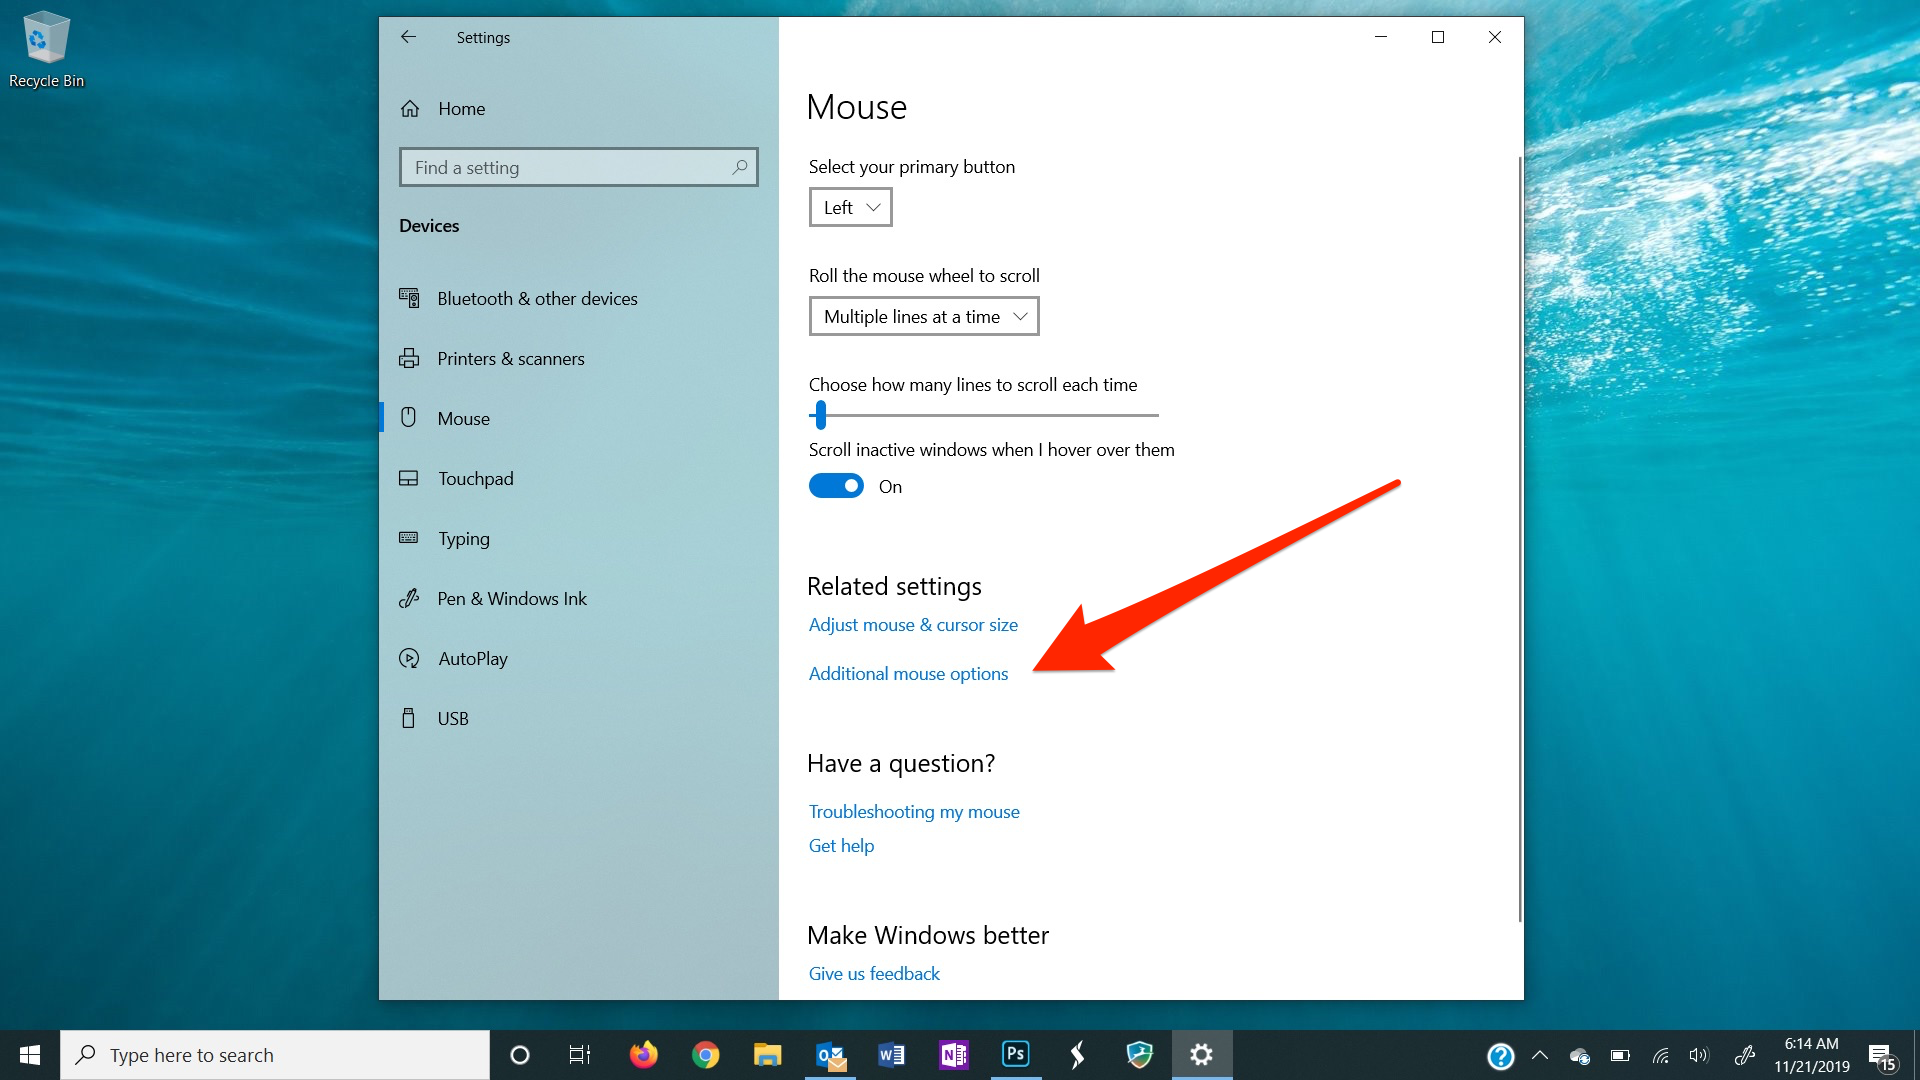Go back to the previous Settings page
The width and height of the screenshot is (1920, 1080).
[409, 37]
